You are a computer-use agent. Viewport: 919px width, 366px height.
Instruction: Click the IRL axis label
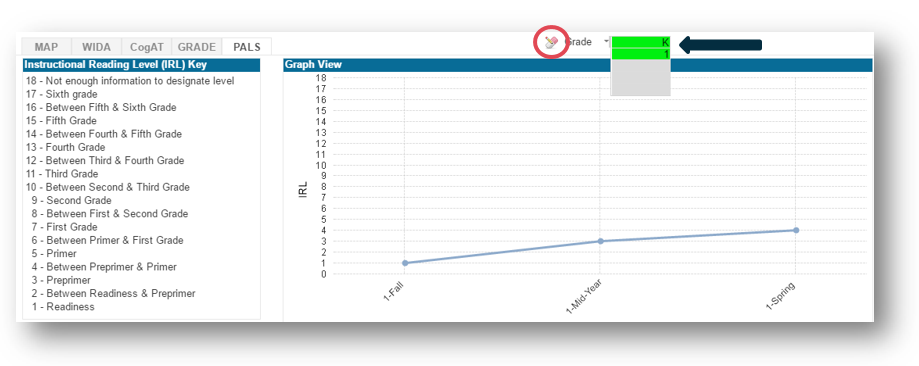coord(303,189)
